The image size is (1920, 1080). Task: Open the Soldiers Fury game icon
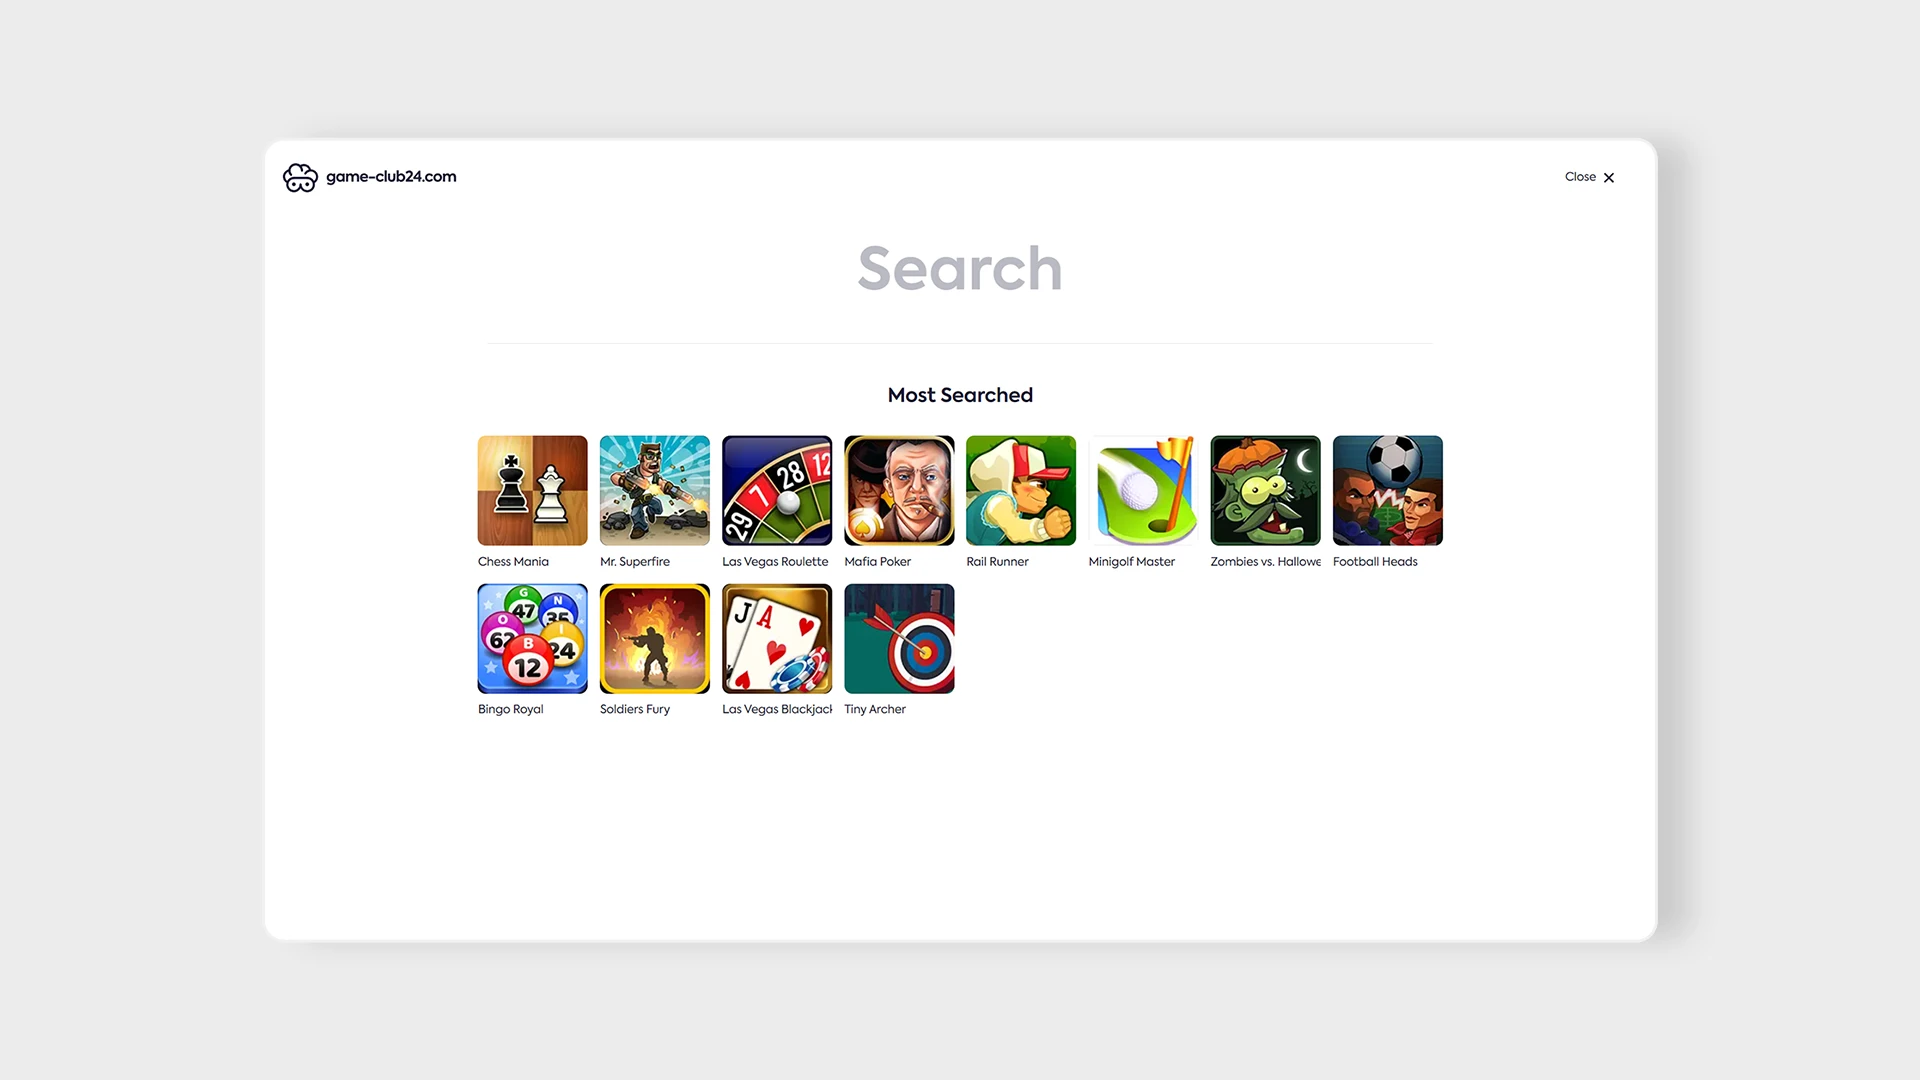click(654, 638)
